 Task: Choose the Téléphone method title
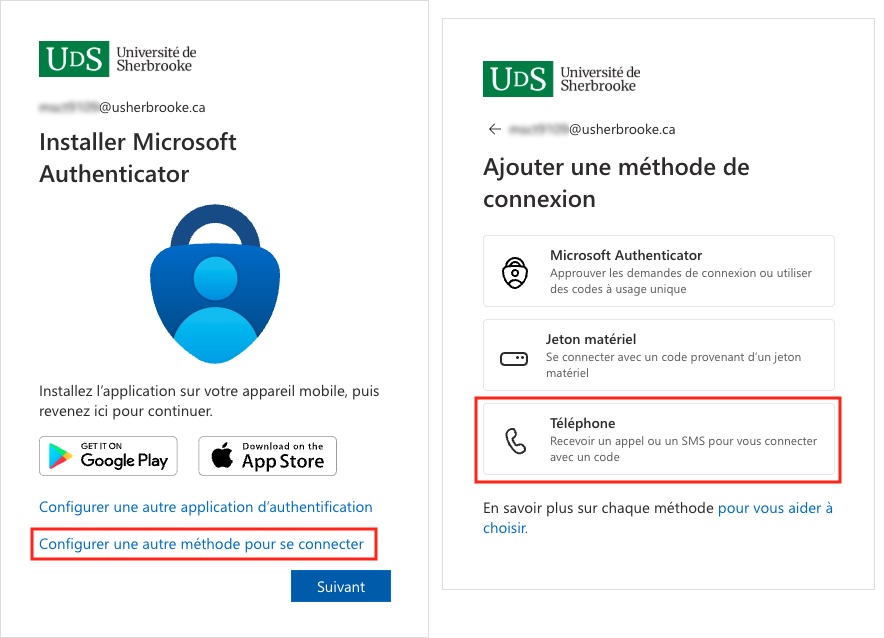coord(582,423)
